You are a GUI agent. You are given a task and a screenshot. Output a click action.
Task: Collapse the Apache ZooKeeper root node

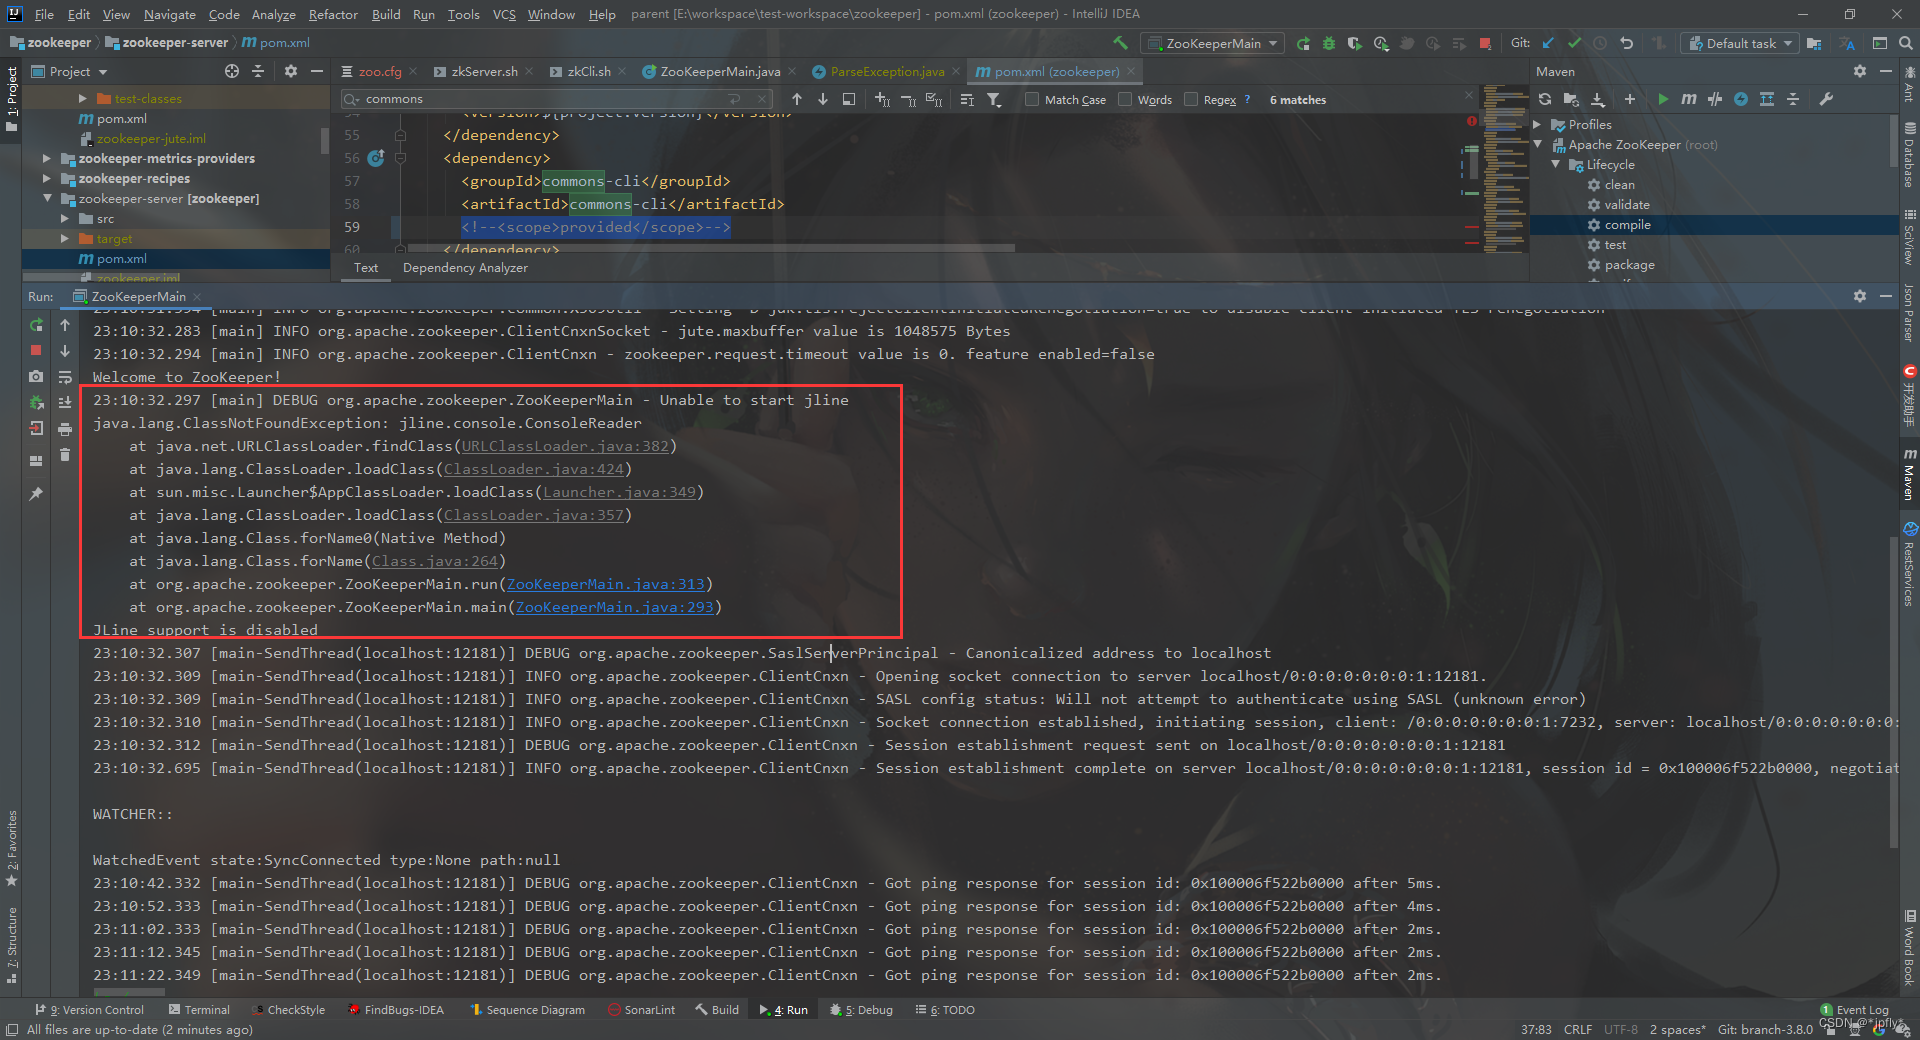pyautogui.click(x=1538, y=144)
